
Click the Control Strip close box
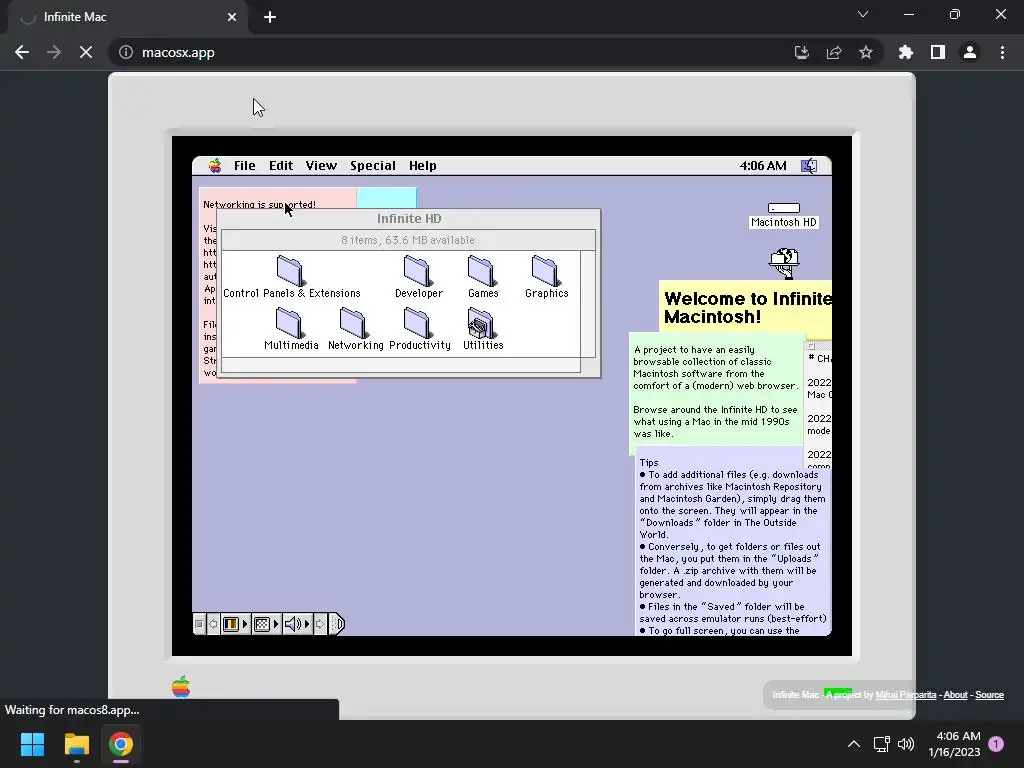pos(199,624)
